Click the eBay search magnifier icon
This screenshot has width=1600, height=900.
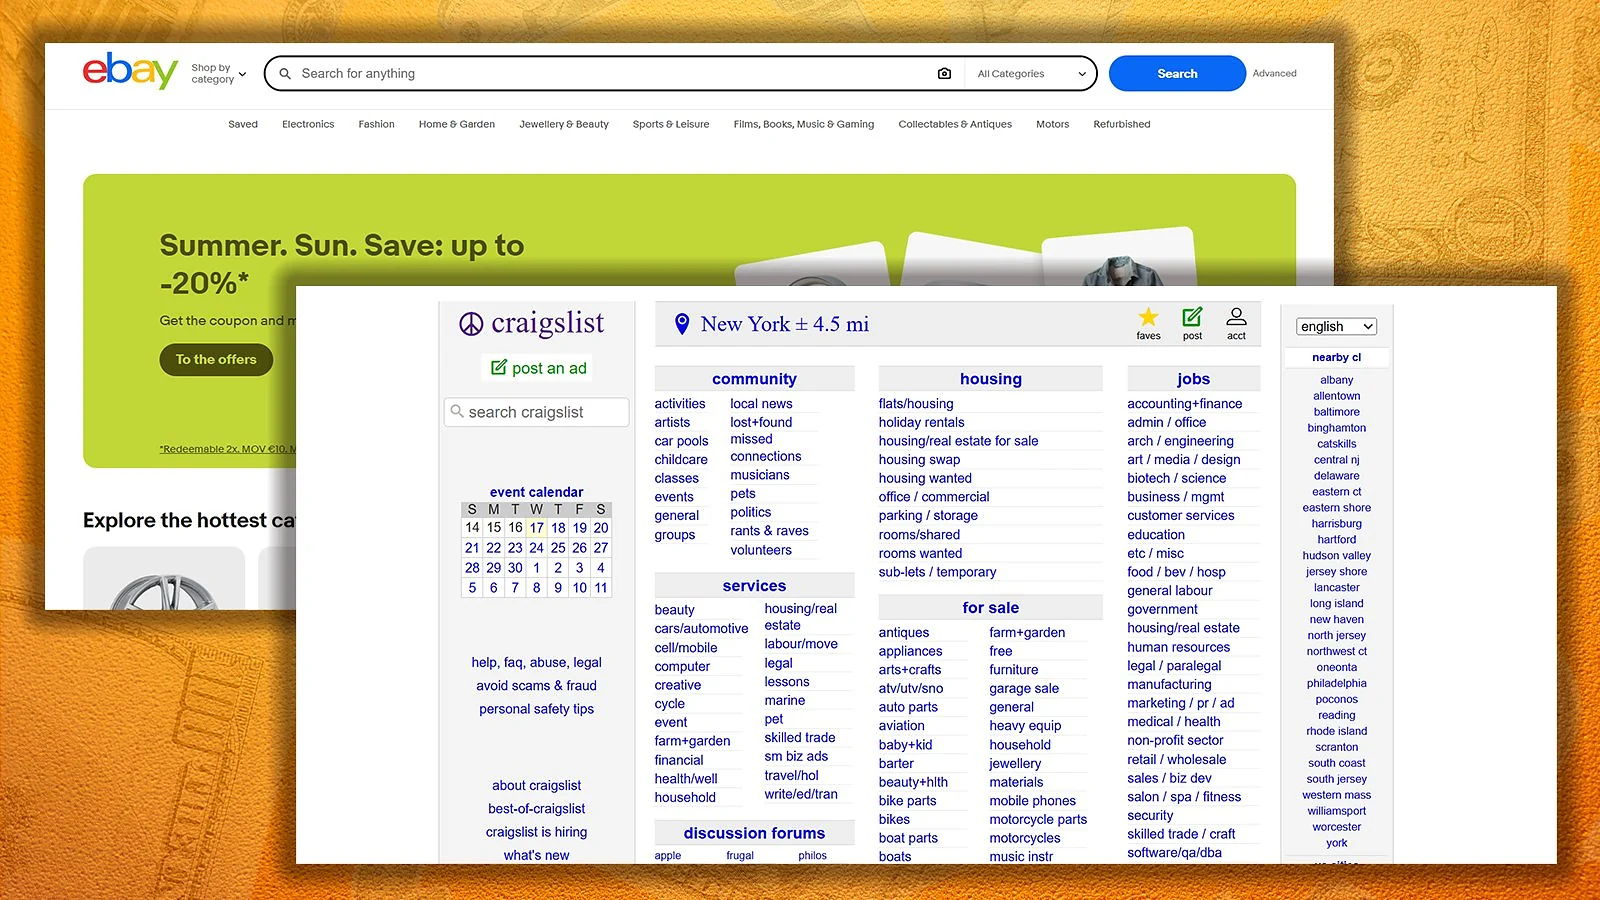[285, 73]
